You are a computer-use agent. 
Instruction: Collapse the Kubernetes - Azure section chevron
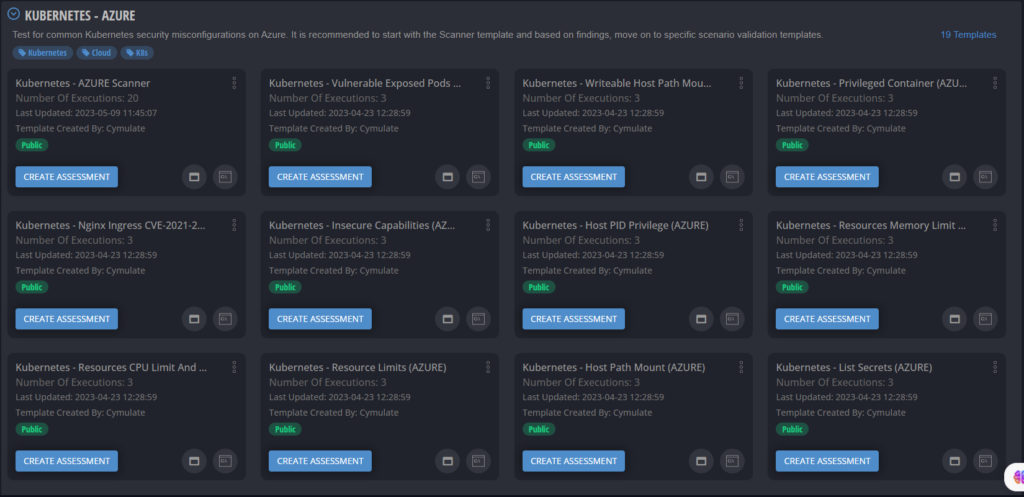tap(13, 15)
